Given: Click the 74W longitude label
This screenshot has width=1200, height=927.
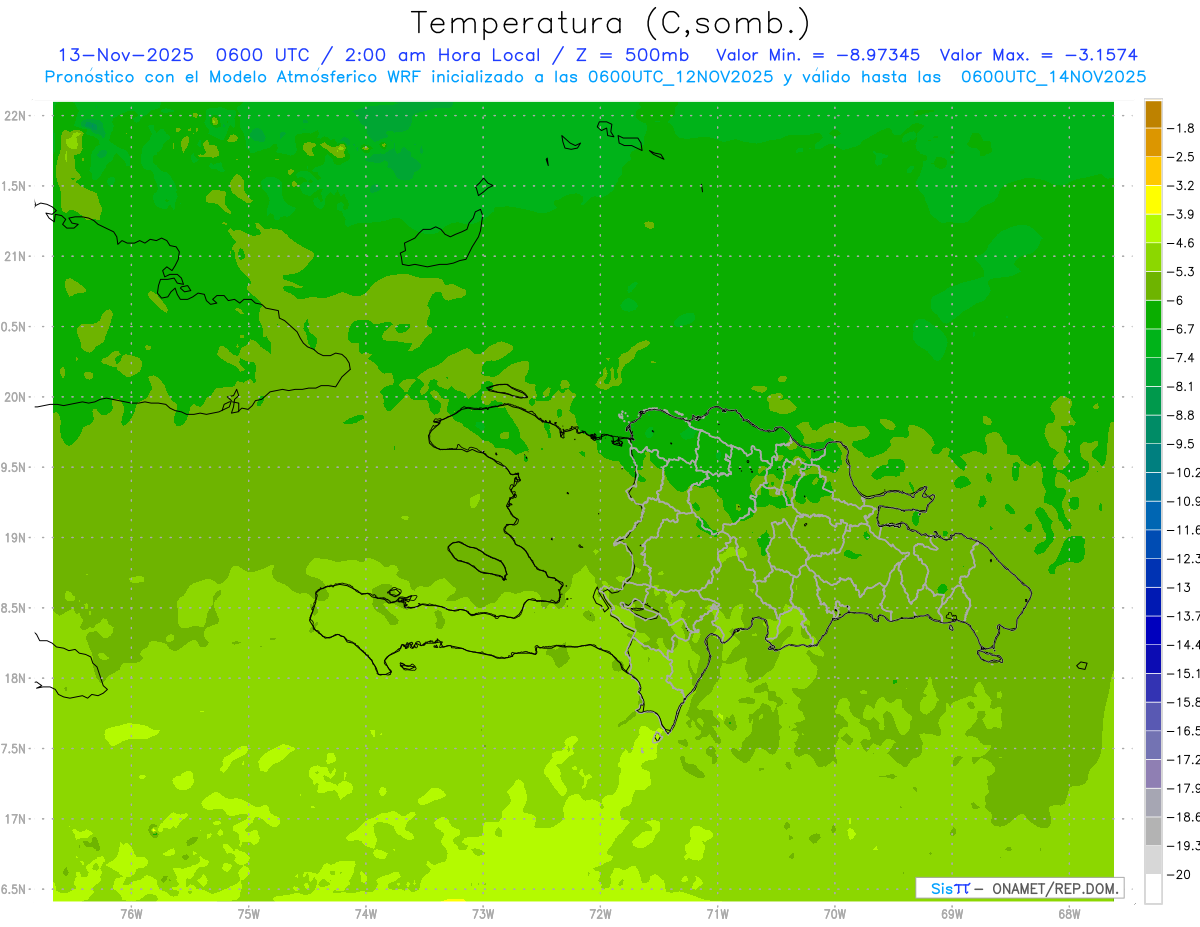Looking at the screenshot, I should 366,914.
